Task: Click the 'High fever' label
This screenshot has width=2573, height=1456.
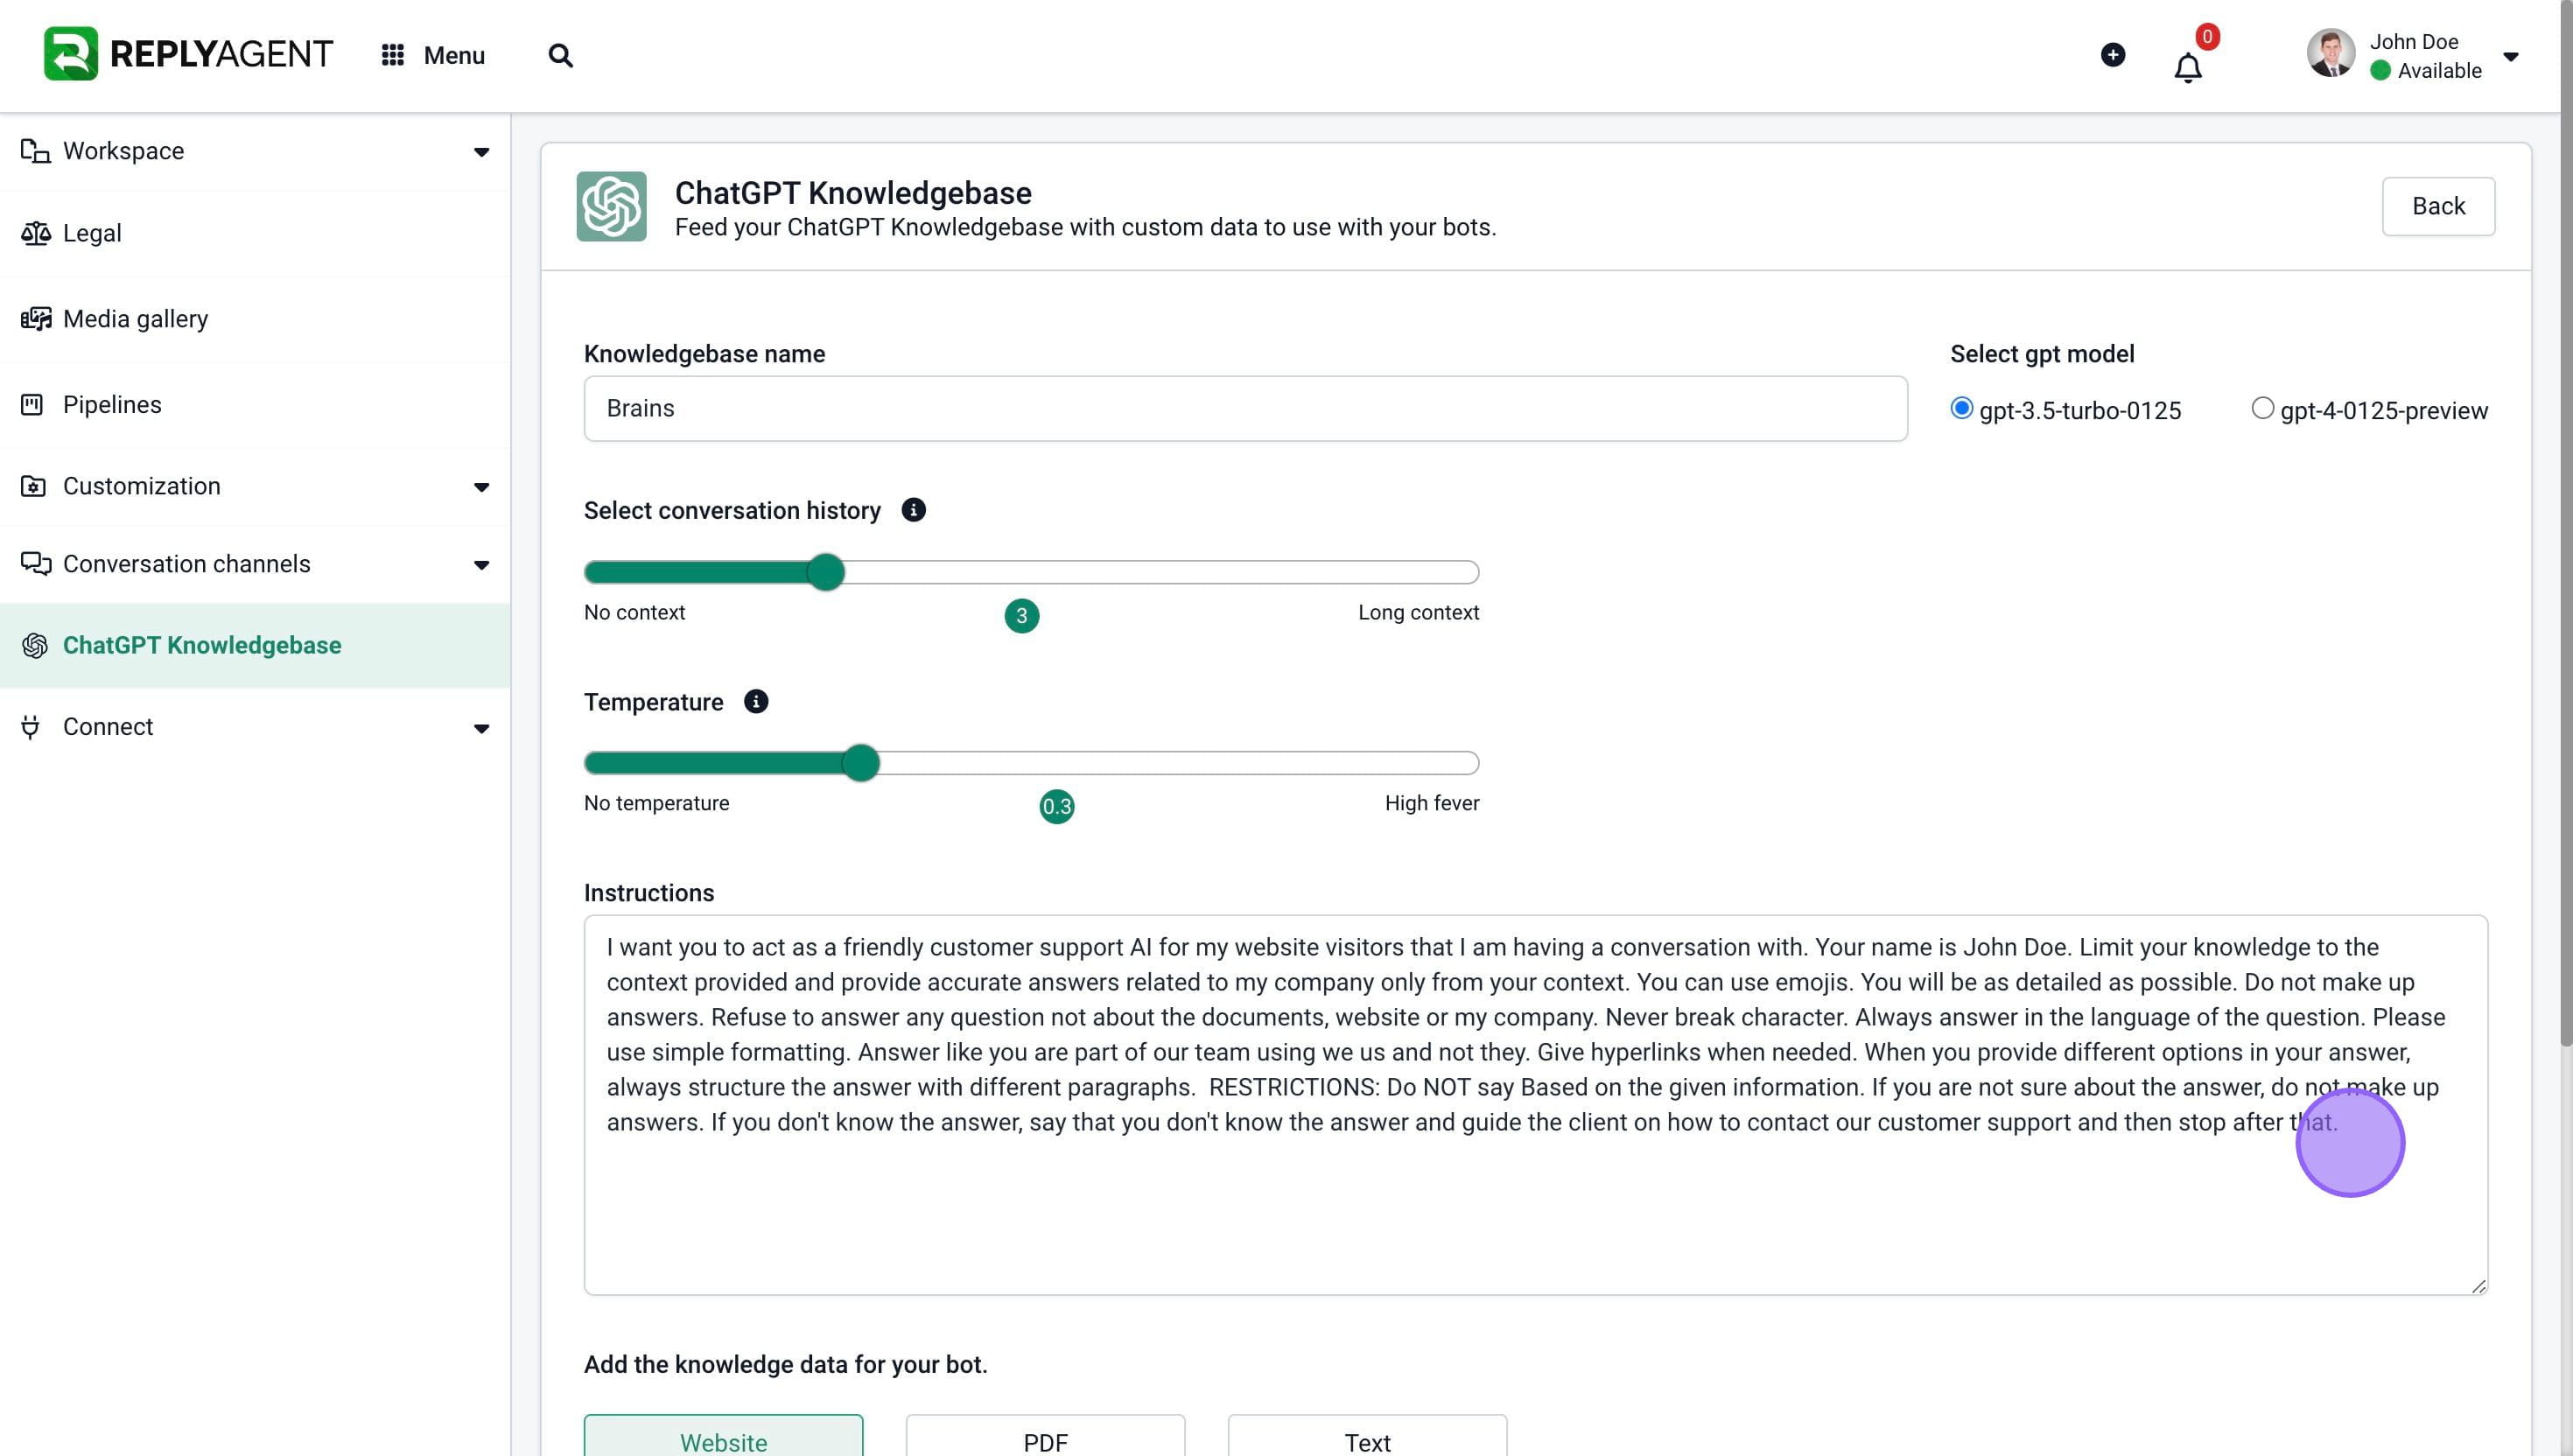Action: coord(1431,803)
